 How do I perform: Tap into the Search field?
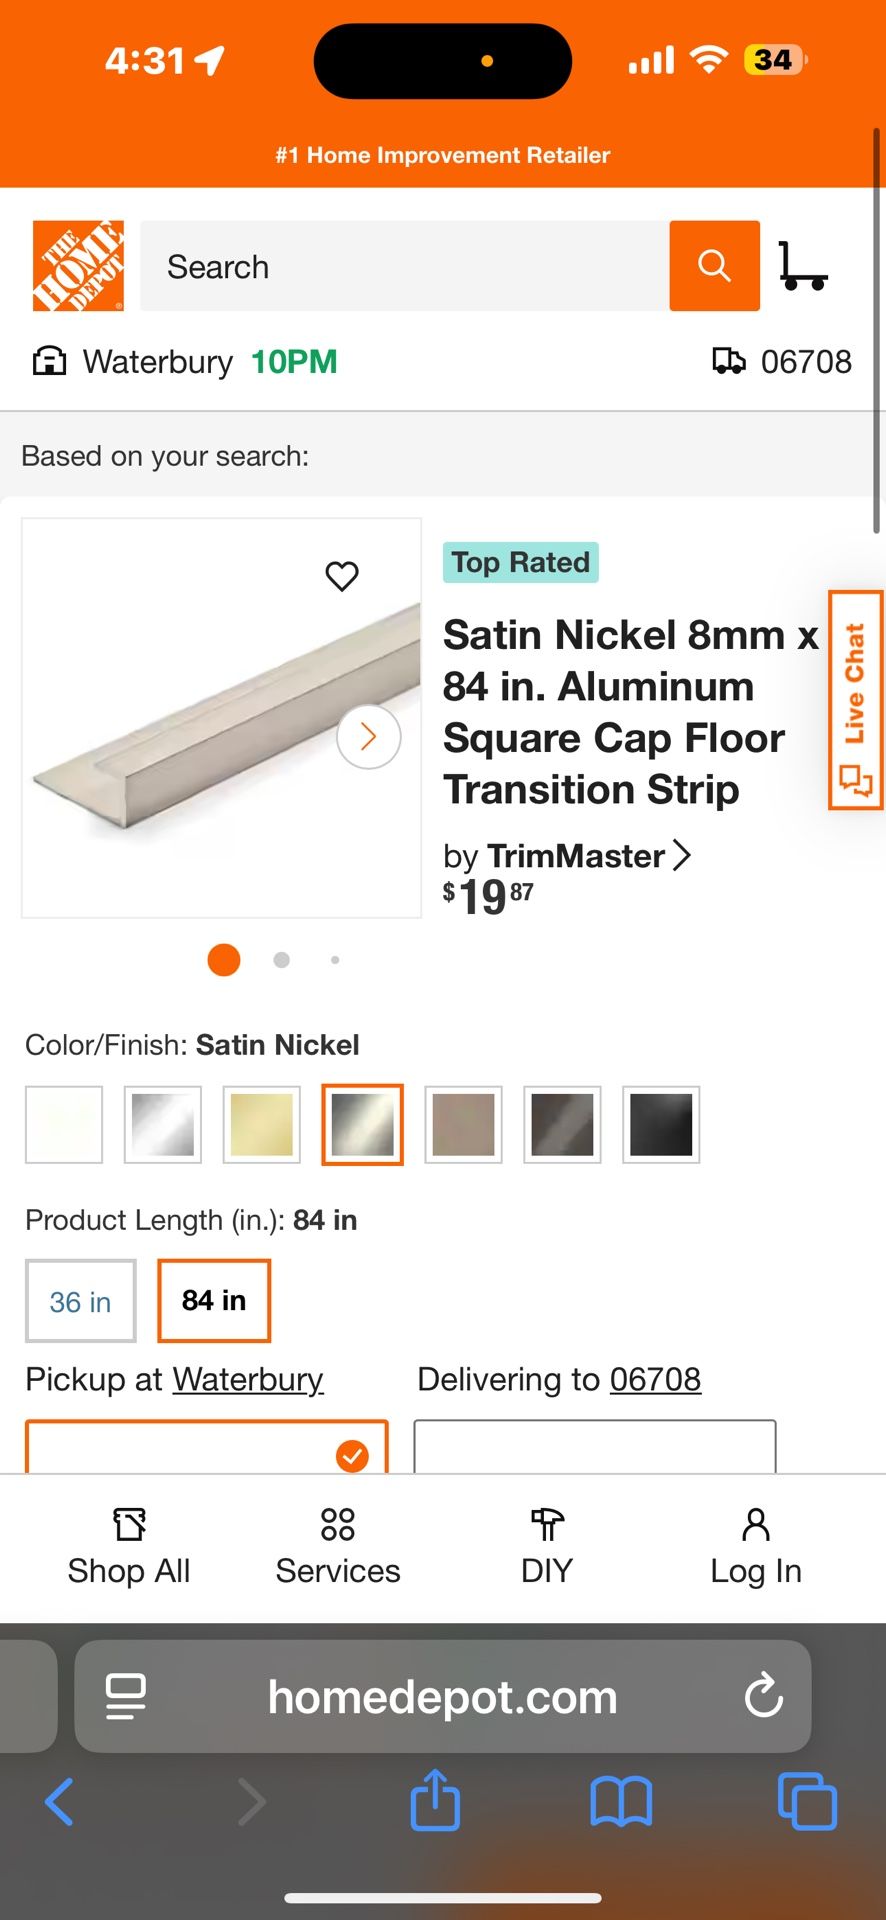pyautogui.click(x=404, y=266)
